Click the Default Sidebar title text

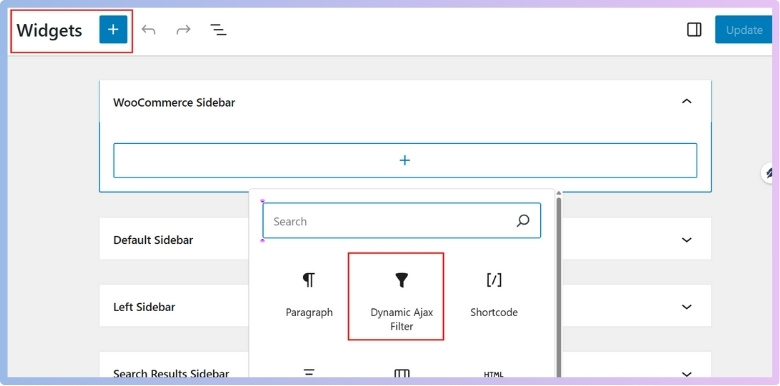tap(153, 240)
